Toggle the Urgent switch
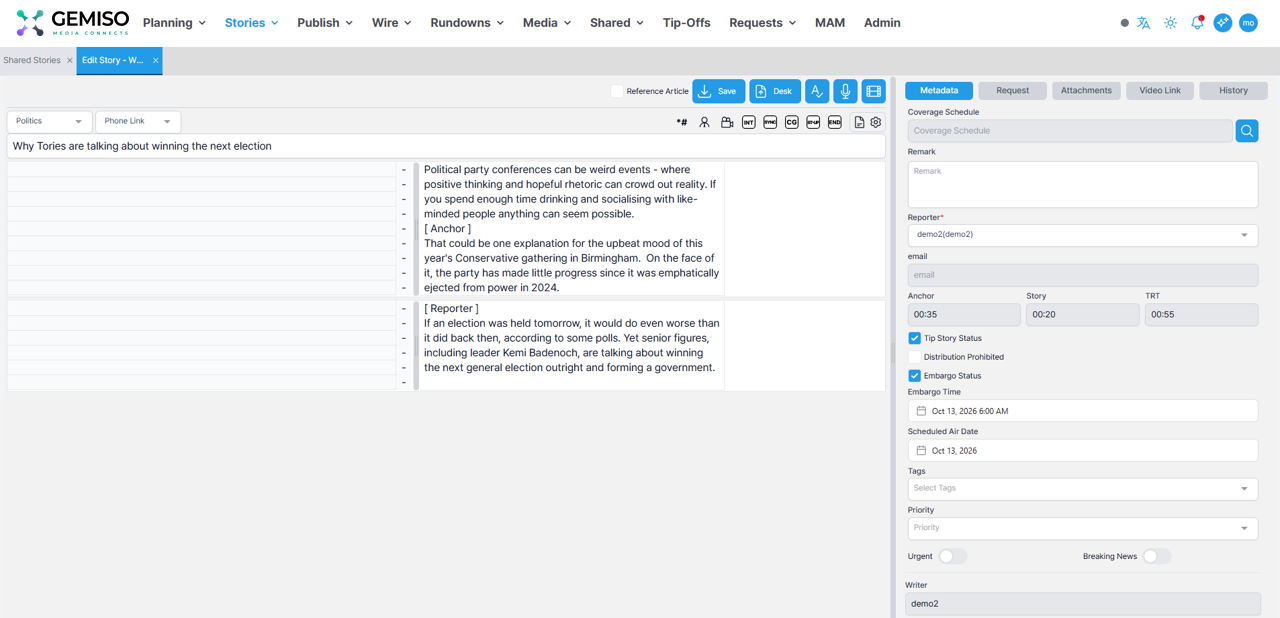The height and width of the screenshot is (618, 1280). [952, 556]
